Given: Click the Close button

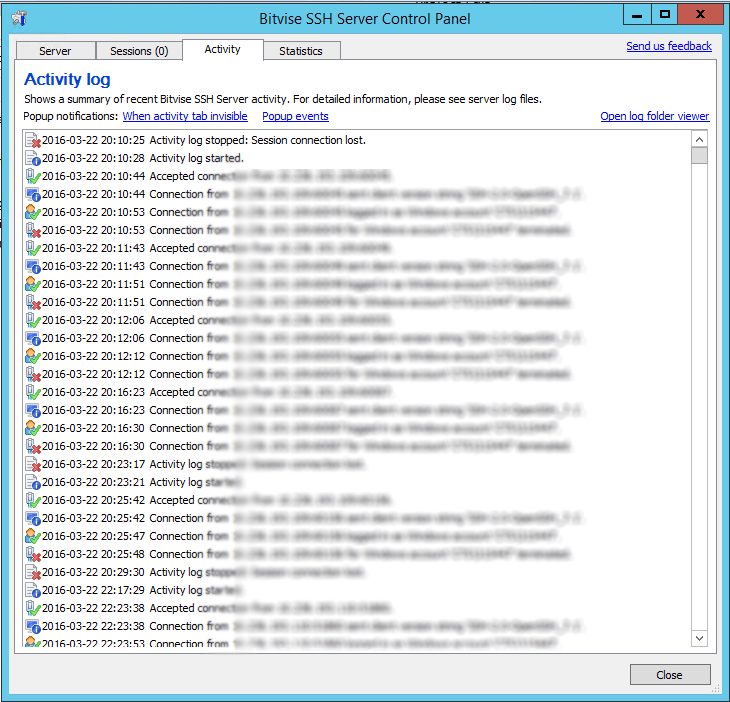Looking at the screenshot, I should click(670, 675).
